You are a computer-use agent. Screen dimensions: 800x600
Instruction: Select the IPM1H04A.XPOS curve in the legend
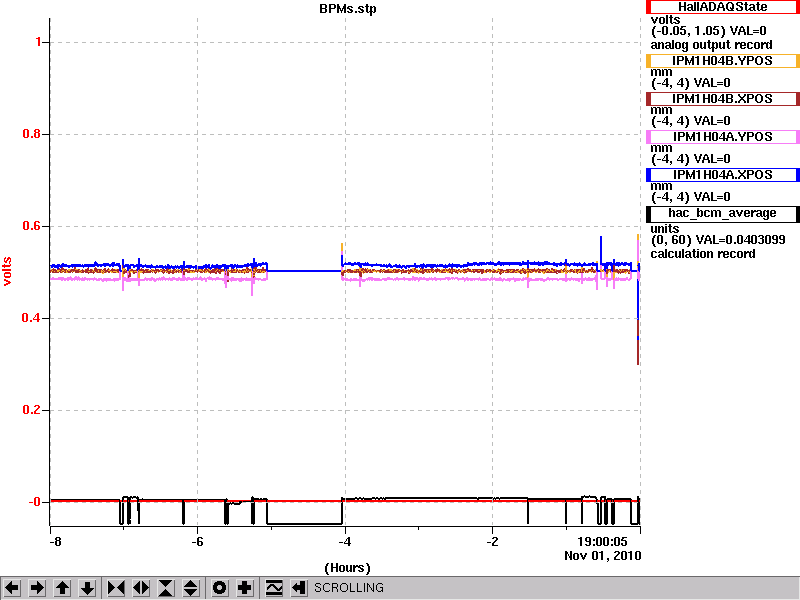click(722, 175)
